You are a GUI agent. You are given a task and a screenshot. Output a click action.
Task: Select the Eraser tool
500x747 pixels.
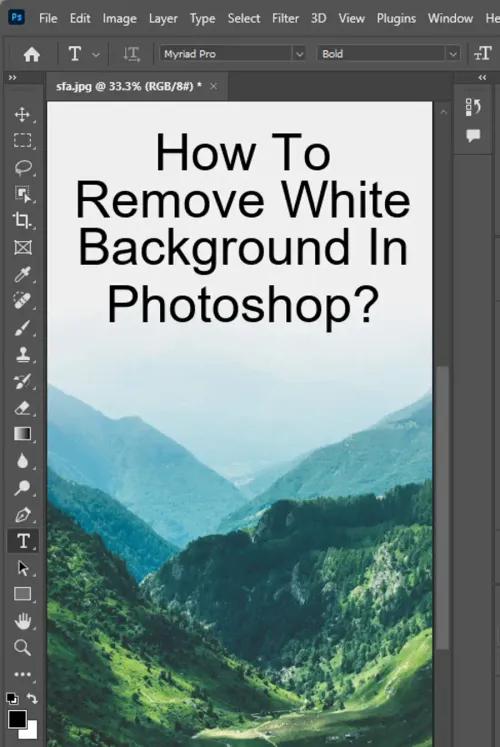pos(22,408)
